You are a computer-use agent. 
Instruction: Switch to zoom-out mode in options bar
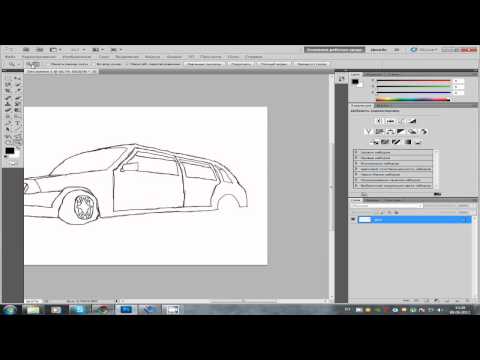point(36,64)
